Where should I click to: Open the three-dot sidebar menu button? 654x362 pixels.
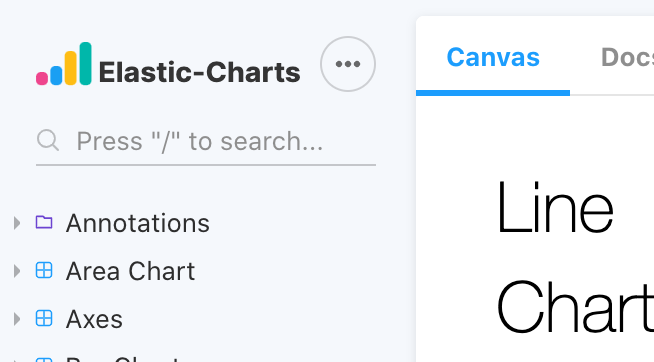pyautogui.click(x=348, y=64)
